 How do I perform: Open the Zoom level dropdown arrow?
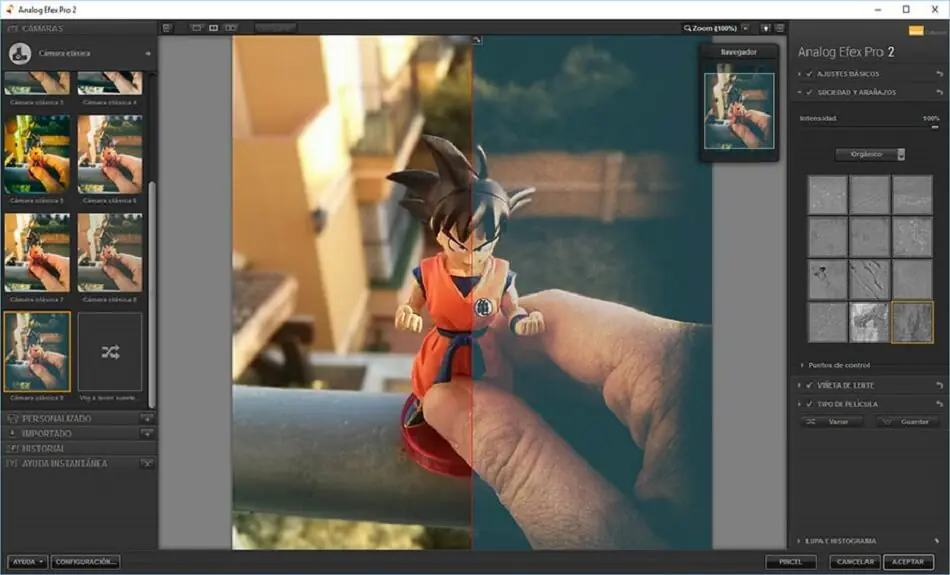click(x=745, y=28)
